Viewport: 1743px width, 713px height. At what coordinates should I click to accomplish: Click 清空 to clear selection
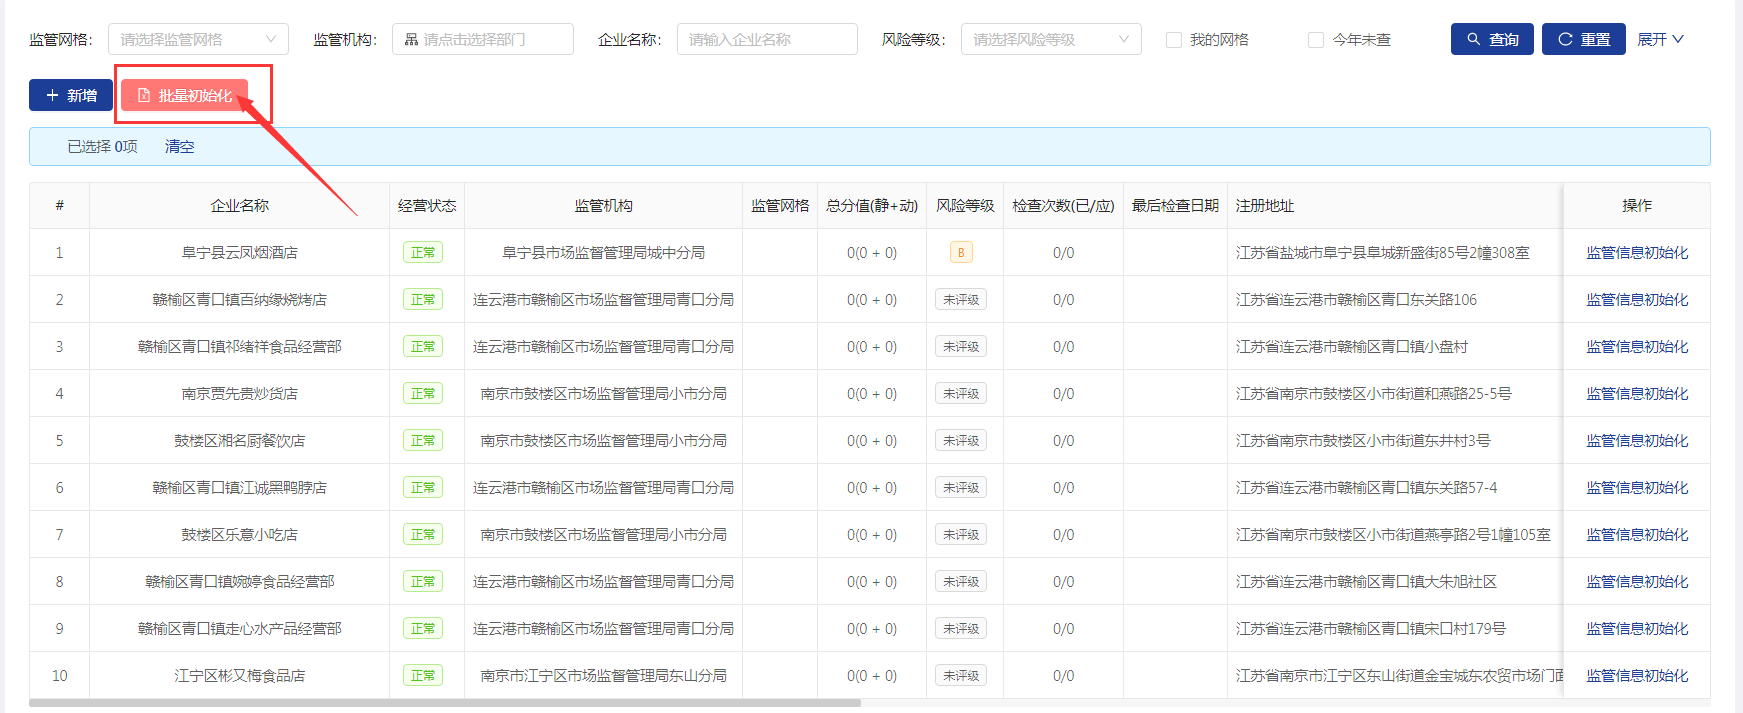click(x=179, y=146)
